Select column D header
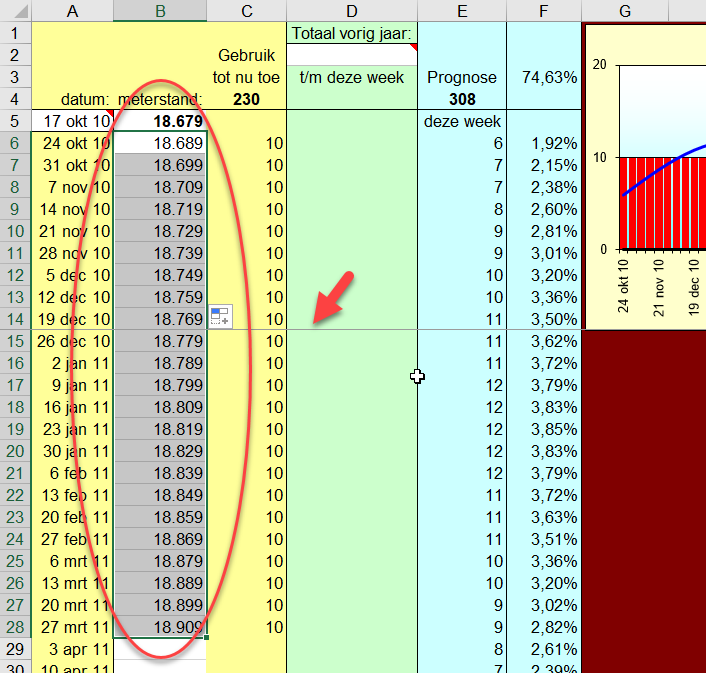The image size is (706, 673). pos(352,11)
